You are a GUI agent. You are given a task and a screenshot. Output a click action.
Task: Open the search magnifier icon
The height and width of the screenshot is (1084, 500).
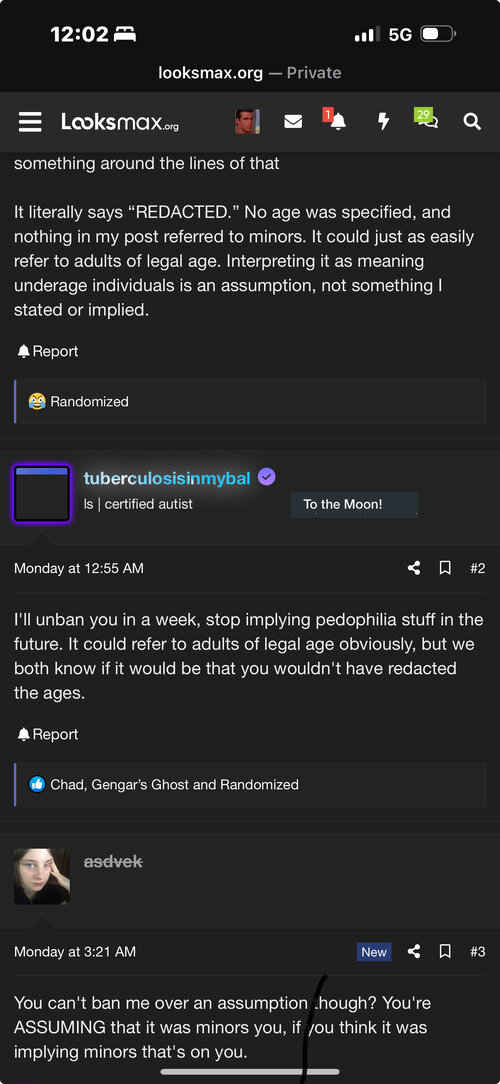pos(472,122)
